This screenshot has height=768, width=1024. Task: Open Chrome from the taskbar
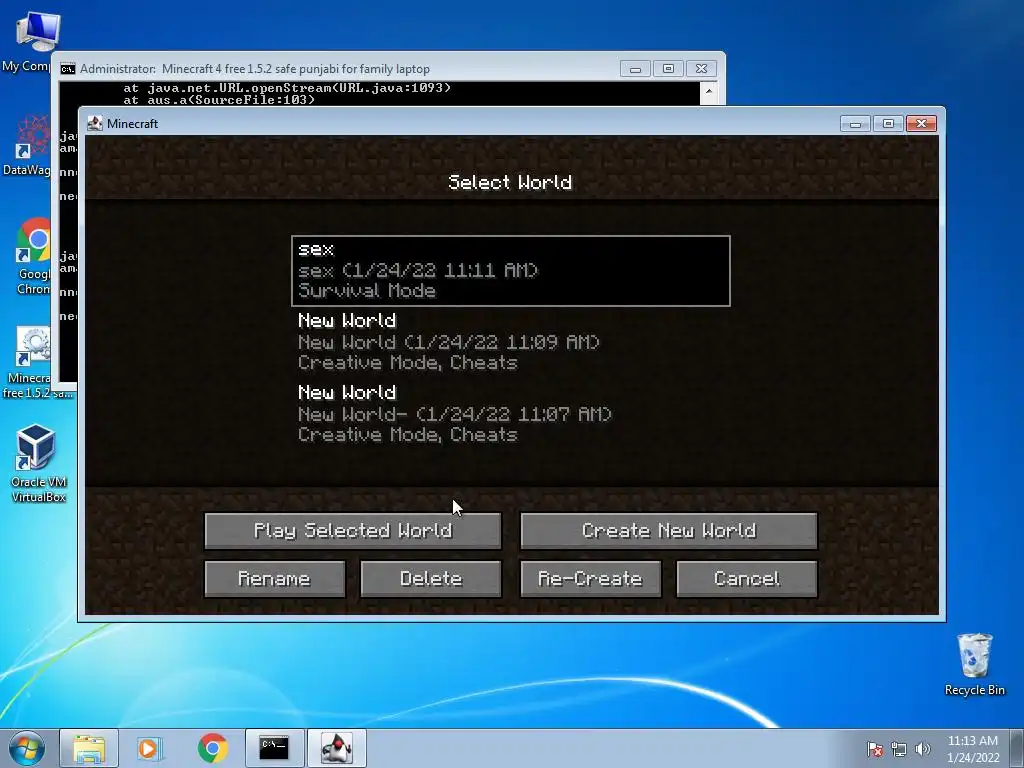click(x=212, y=748)
